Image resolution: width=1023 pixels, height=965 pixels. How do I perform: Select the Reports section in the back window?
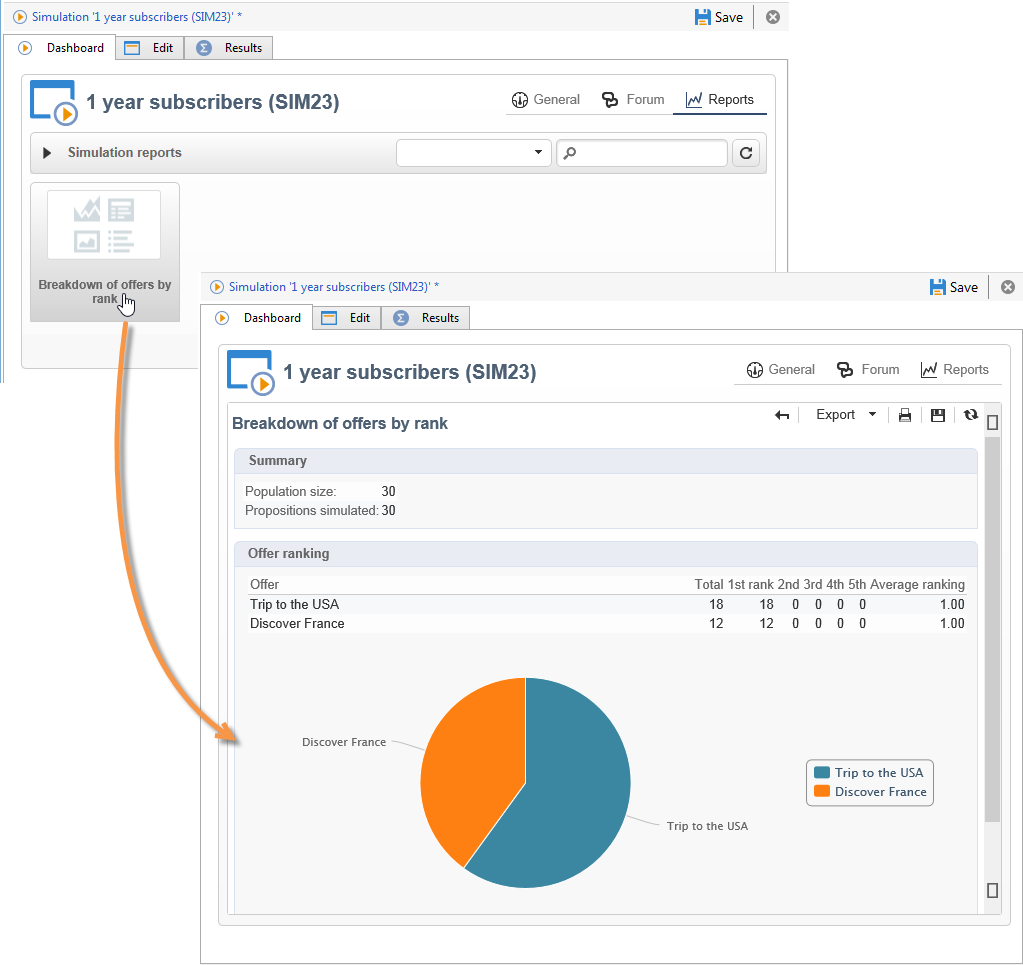720,99
